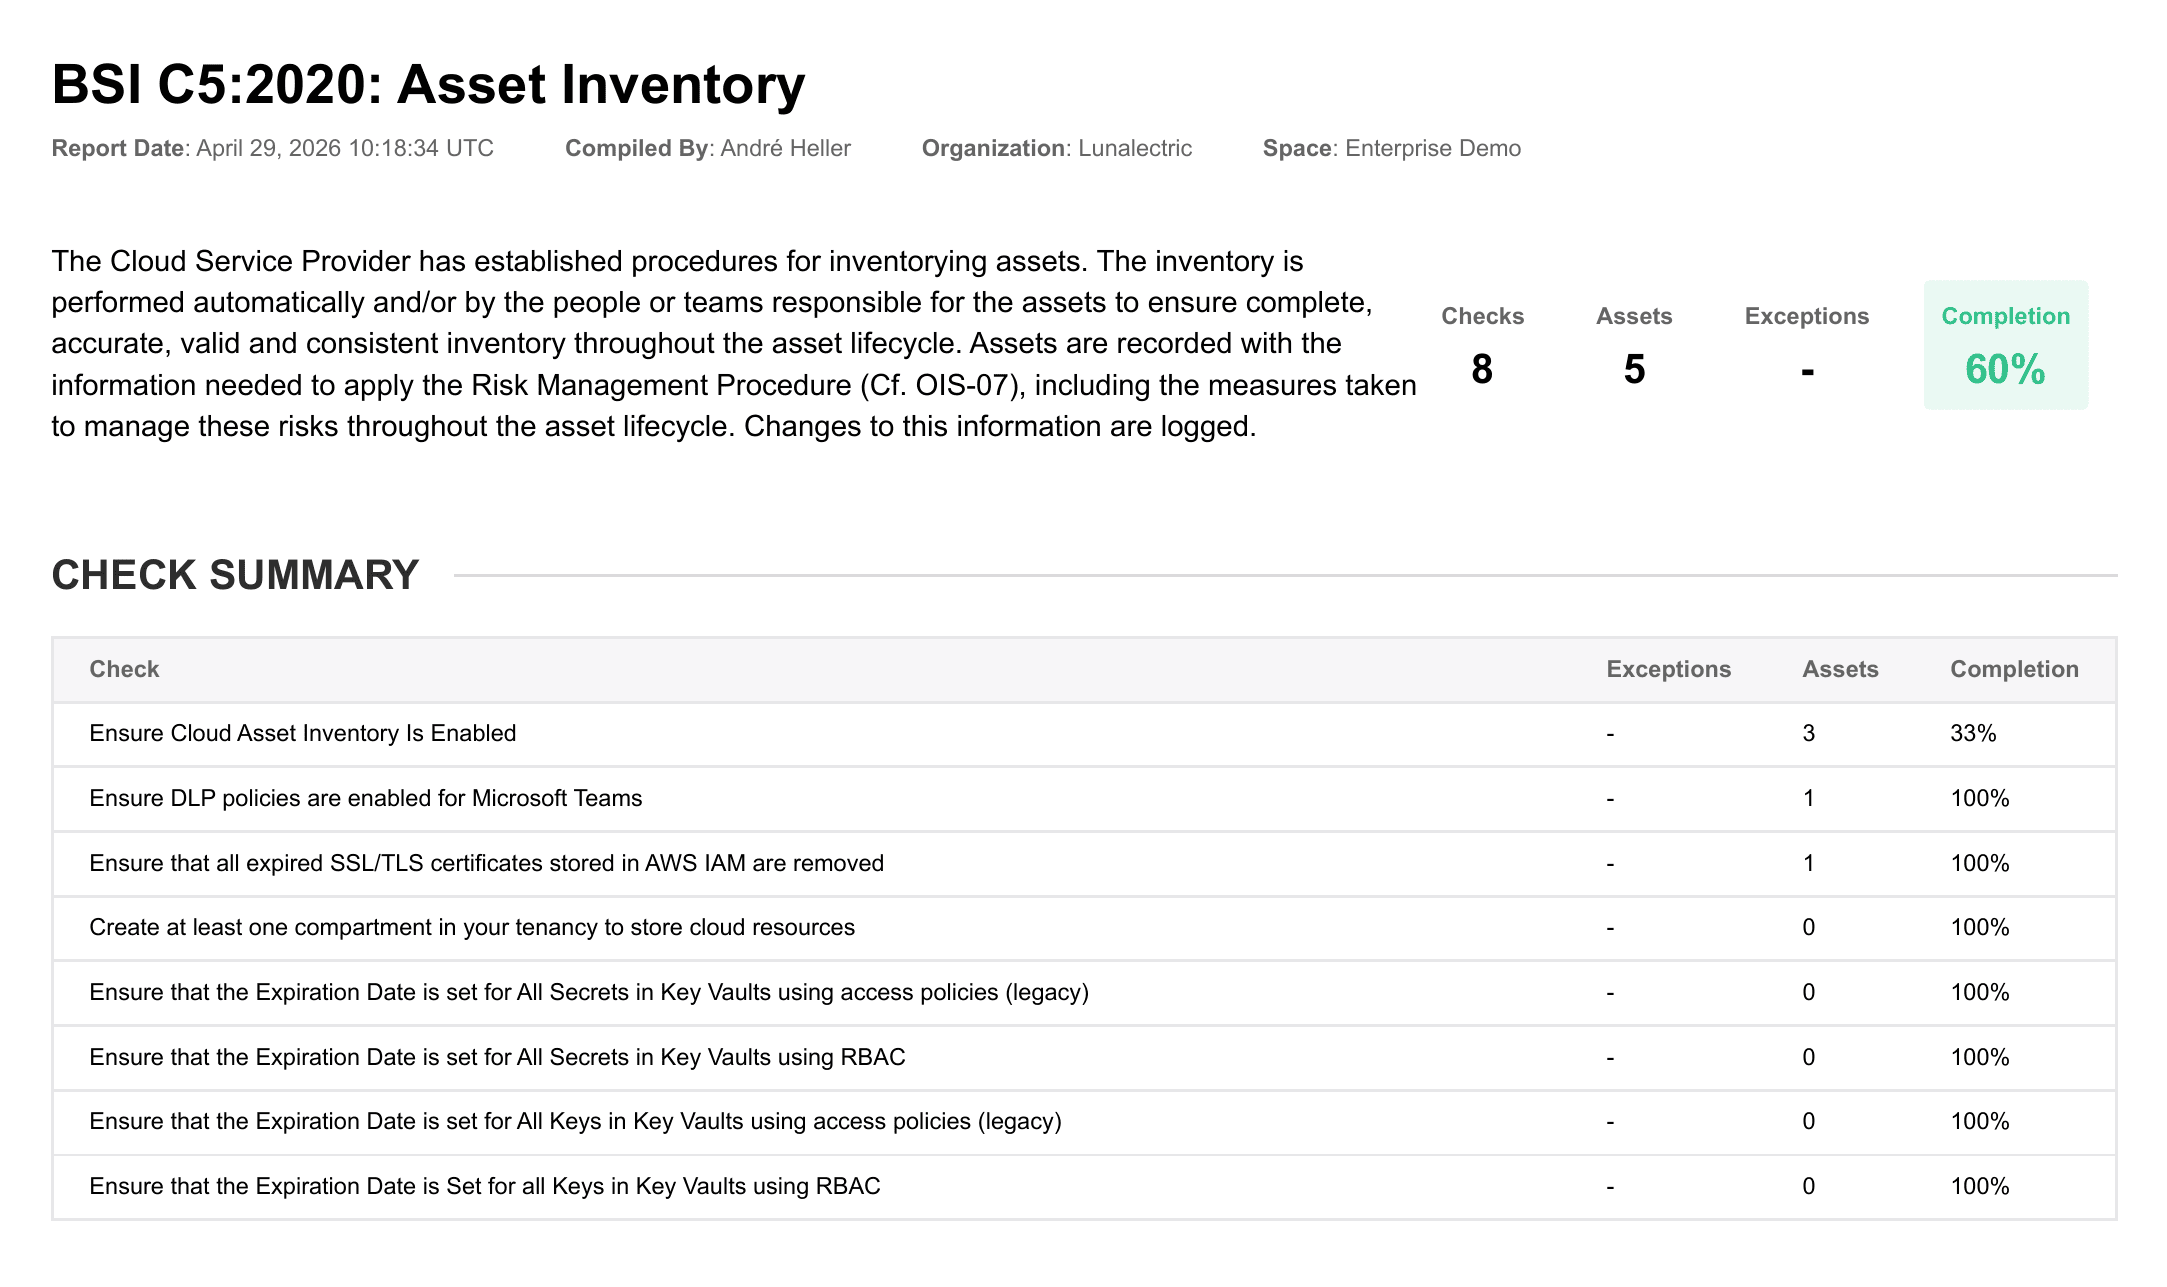Click the 'Check' column header
This screenshot has width=2167, height=1287.
124,669
